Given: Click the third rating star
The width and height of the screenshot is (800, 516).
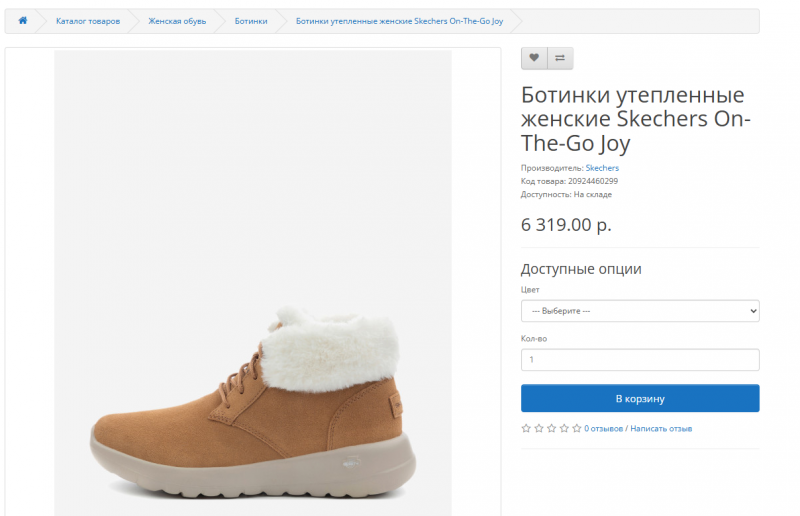Looking at the screenshot, I should (x=551, y=428).
